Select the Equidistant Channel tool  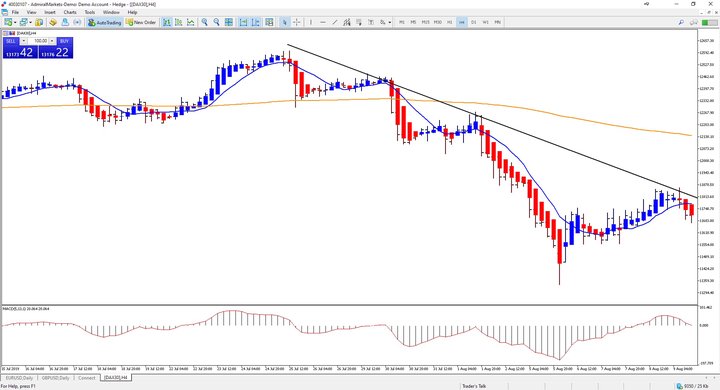click(x=347, y=22)
